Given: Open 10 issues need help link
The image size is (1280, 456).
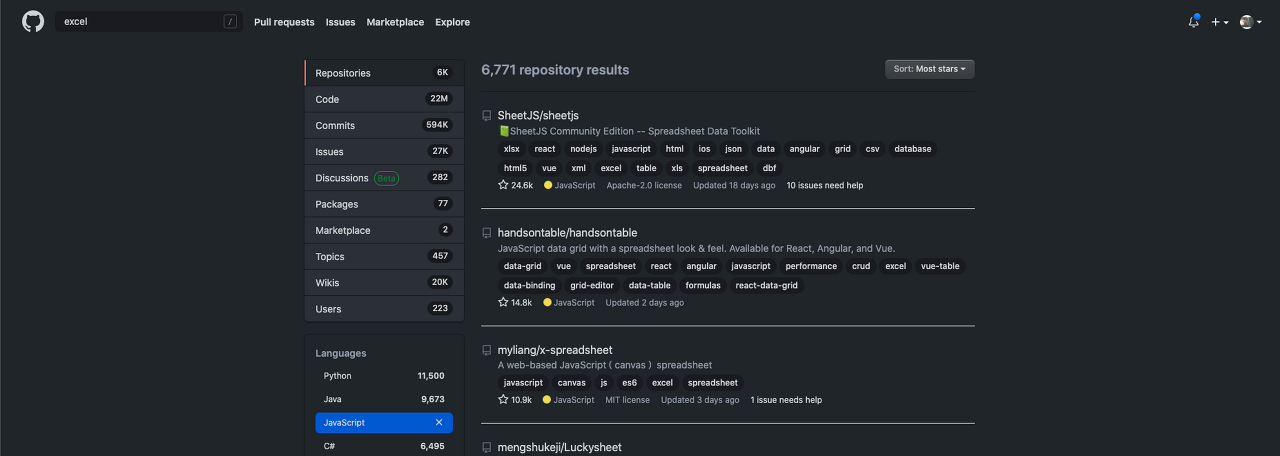Looking at the screenshot, I should tap(825, 185).
